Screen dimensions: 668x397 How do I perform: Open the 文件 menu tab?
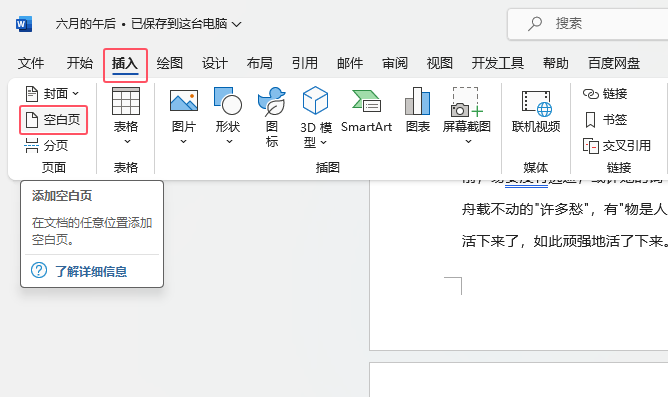(x=31, y=63)
